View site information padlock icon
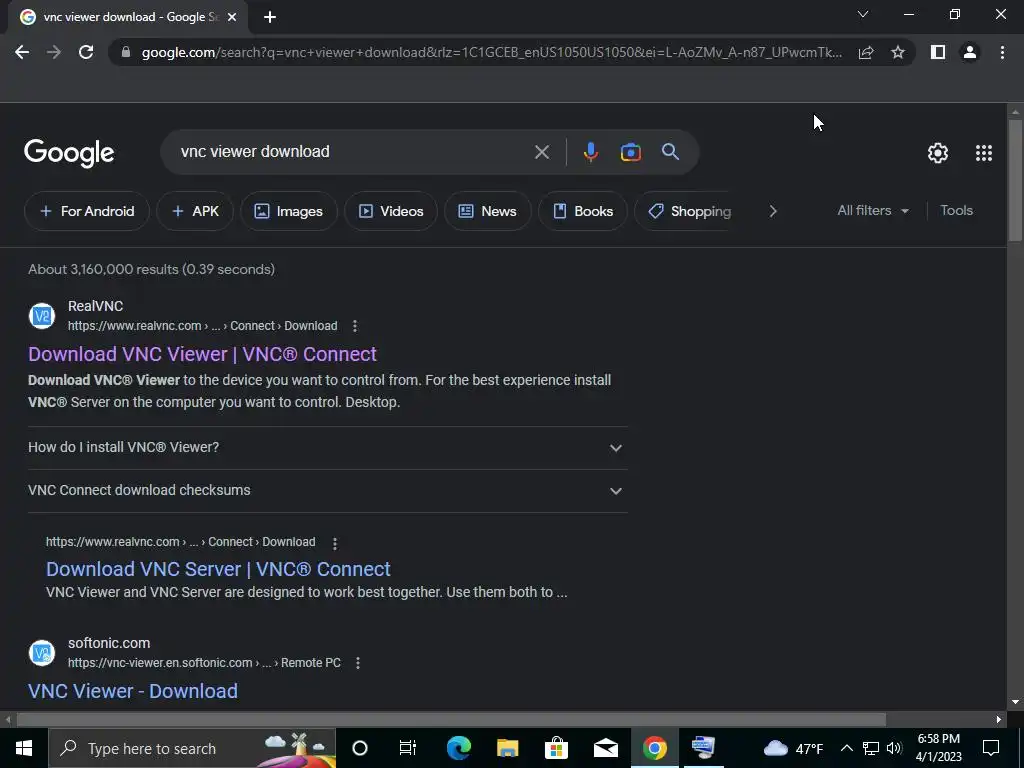Screen dimensions: 1024x768 tap(126, 52)
